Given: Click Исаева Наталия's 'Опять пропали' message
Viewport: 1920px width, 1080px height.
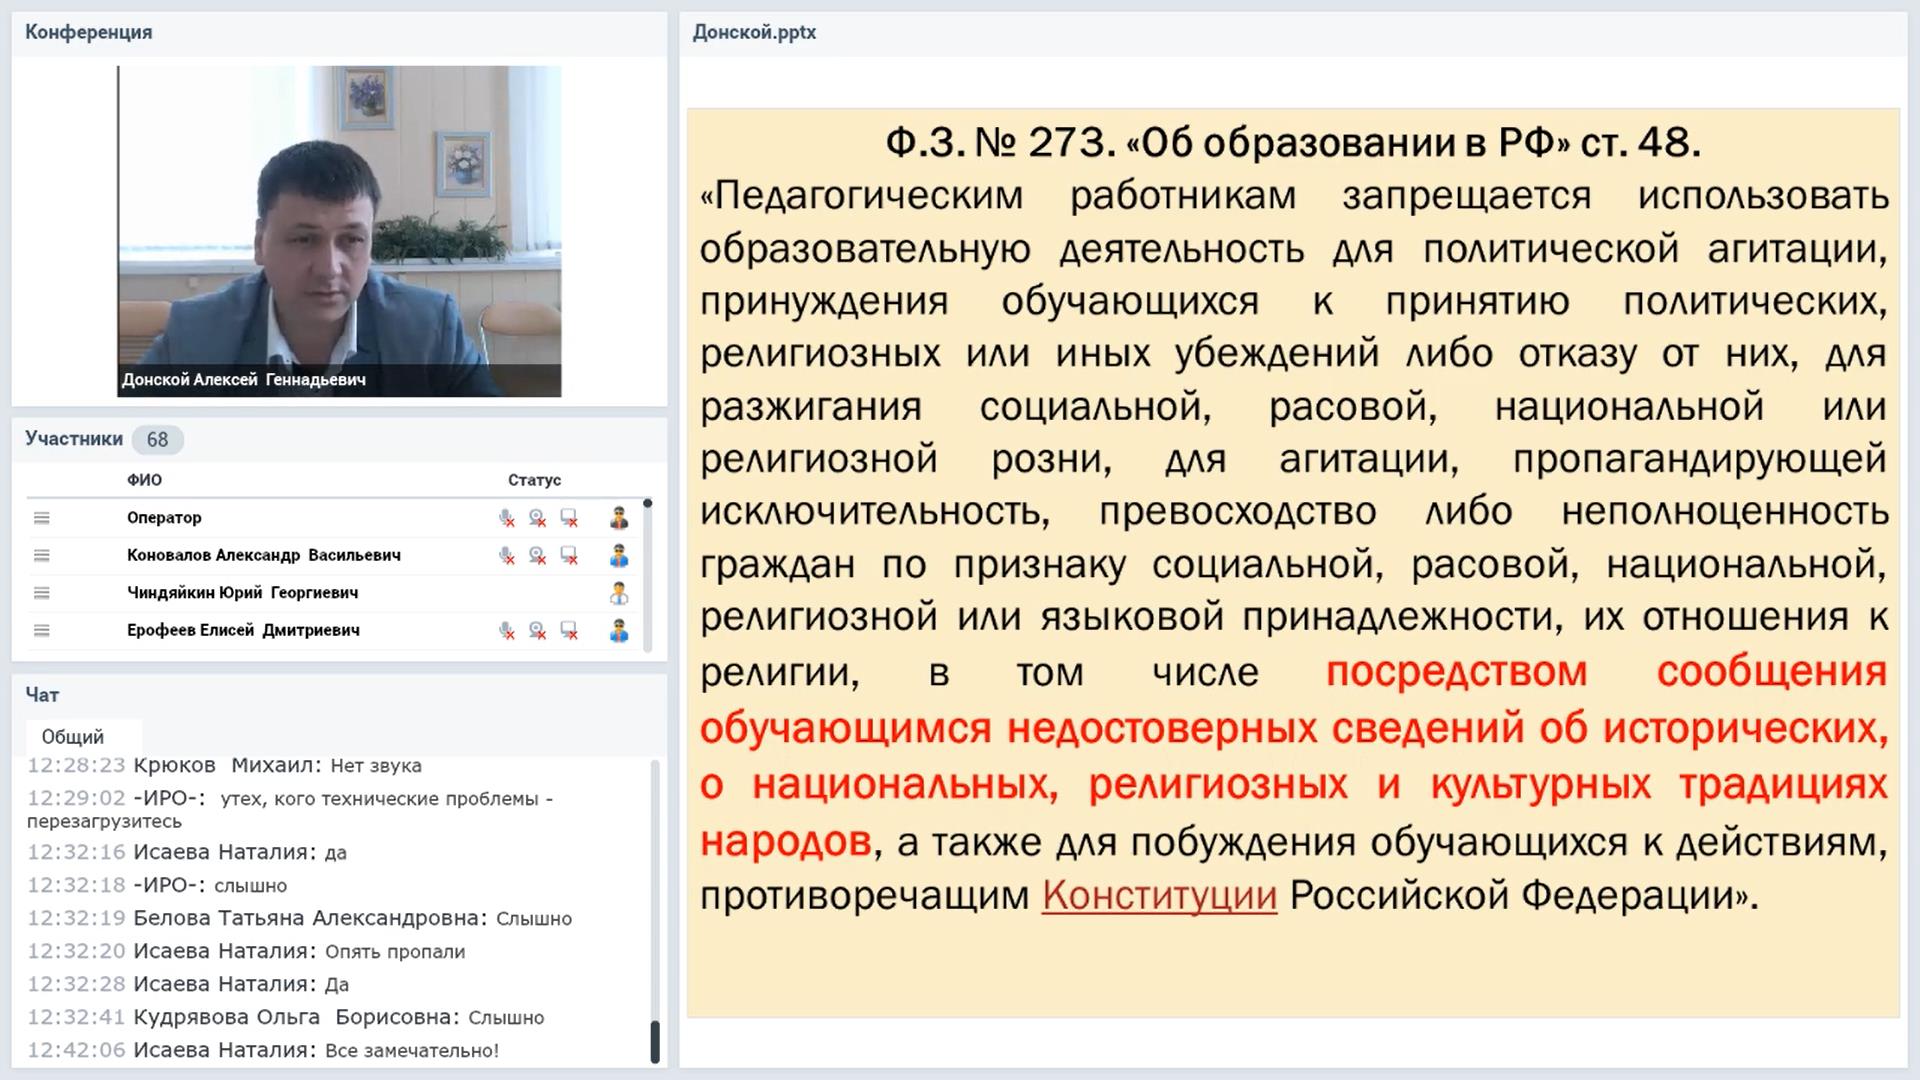Looking at the screenshot, I should coord(246,952).
